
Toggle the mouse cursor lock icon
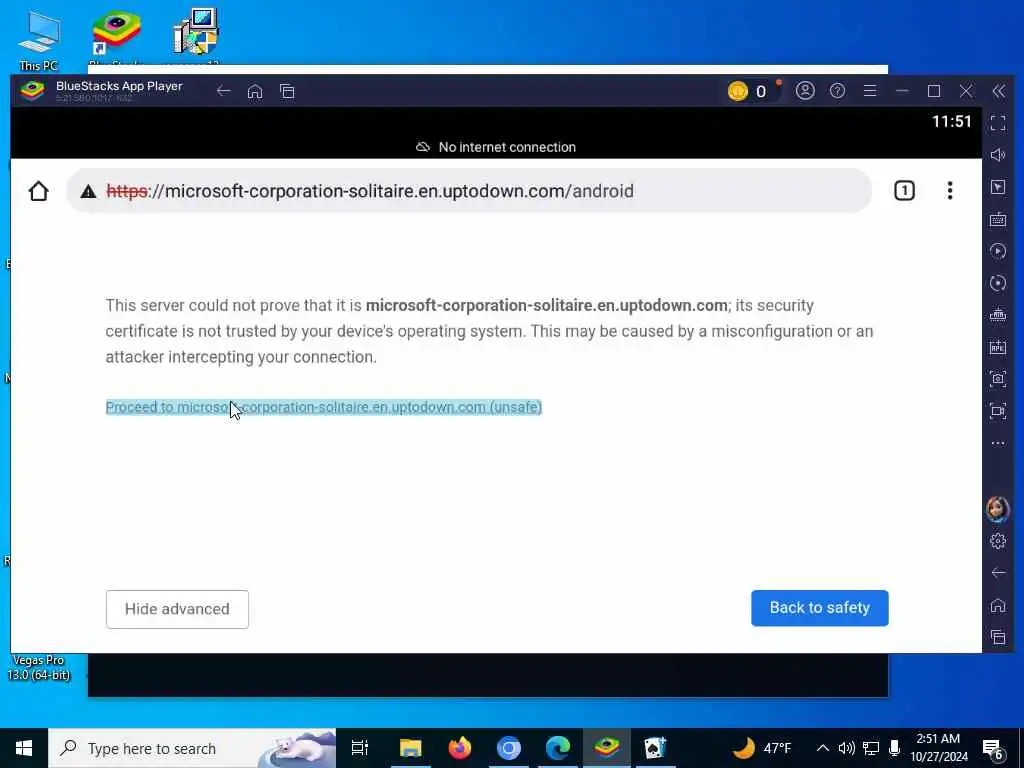pos(997,187)
